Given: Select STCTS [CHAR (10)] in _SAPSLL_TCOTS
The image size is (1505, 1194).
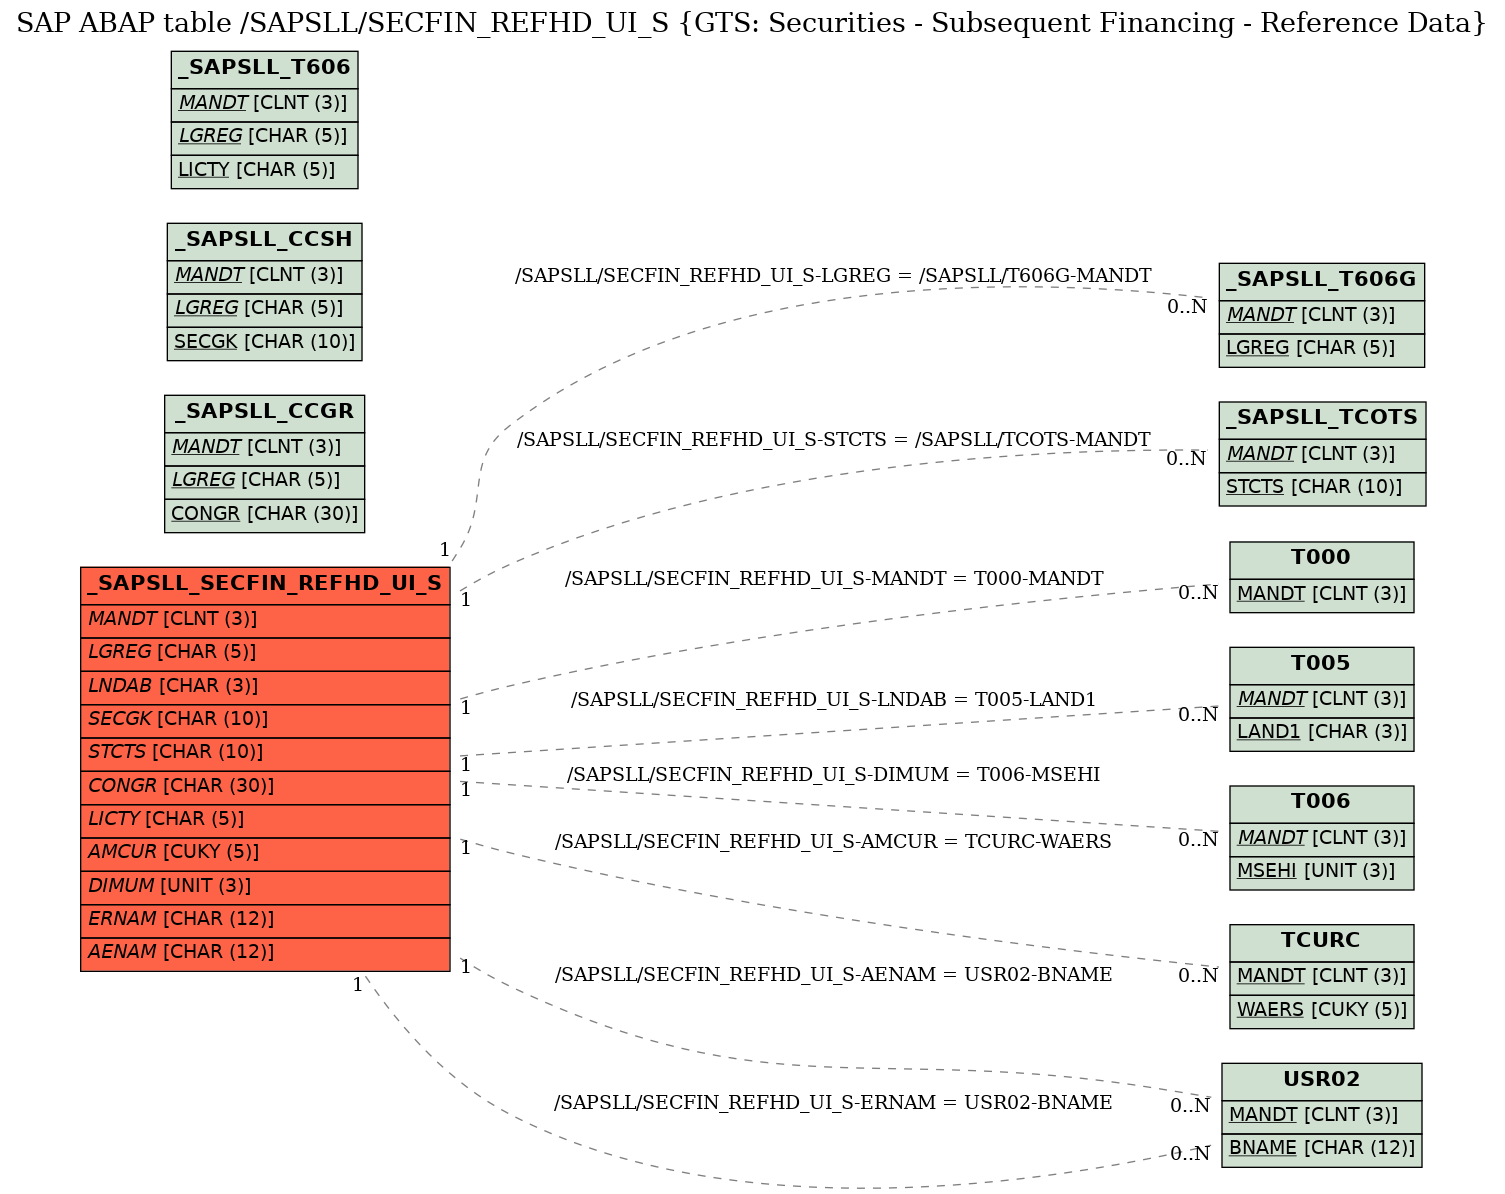Looking at the screenshot, I should [1322, 488].
